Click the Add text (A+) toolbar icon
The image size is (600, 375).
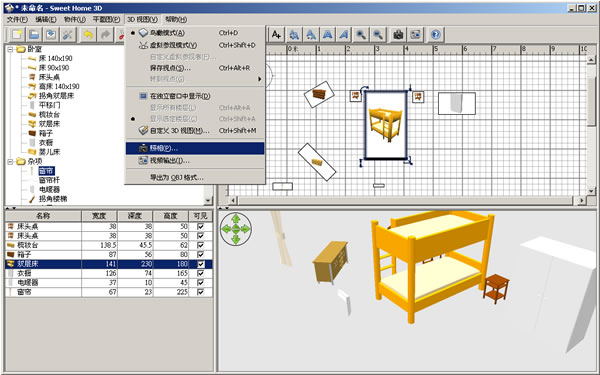point(276,35)
